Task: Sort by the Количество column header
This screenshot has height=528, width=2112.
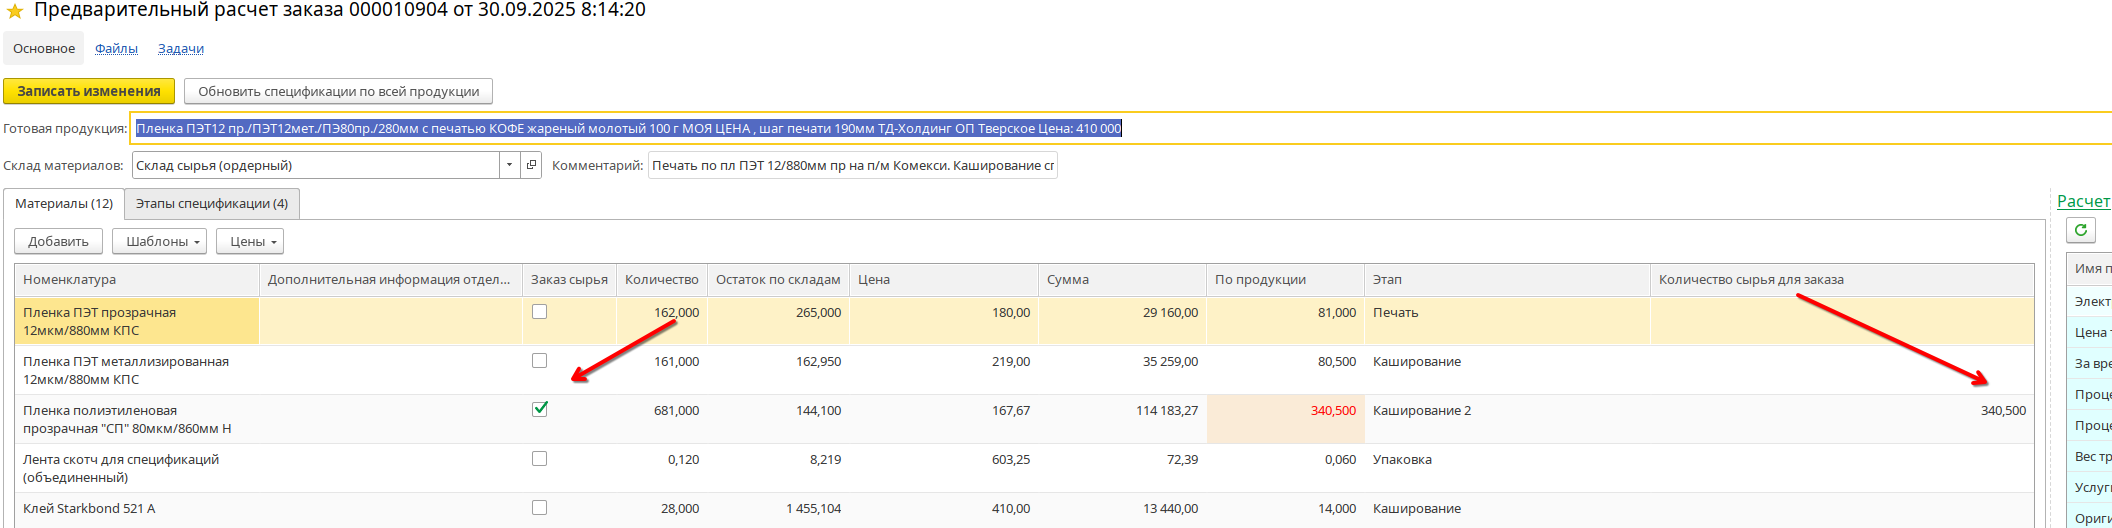Action: tap(661, 280)
